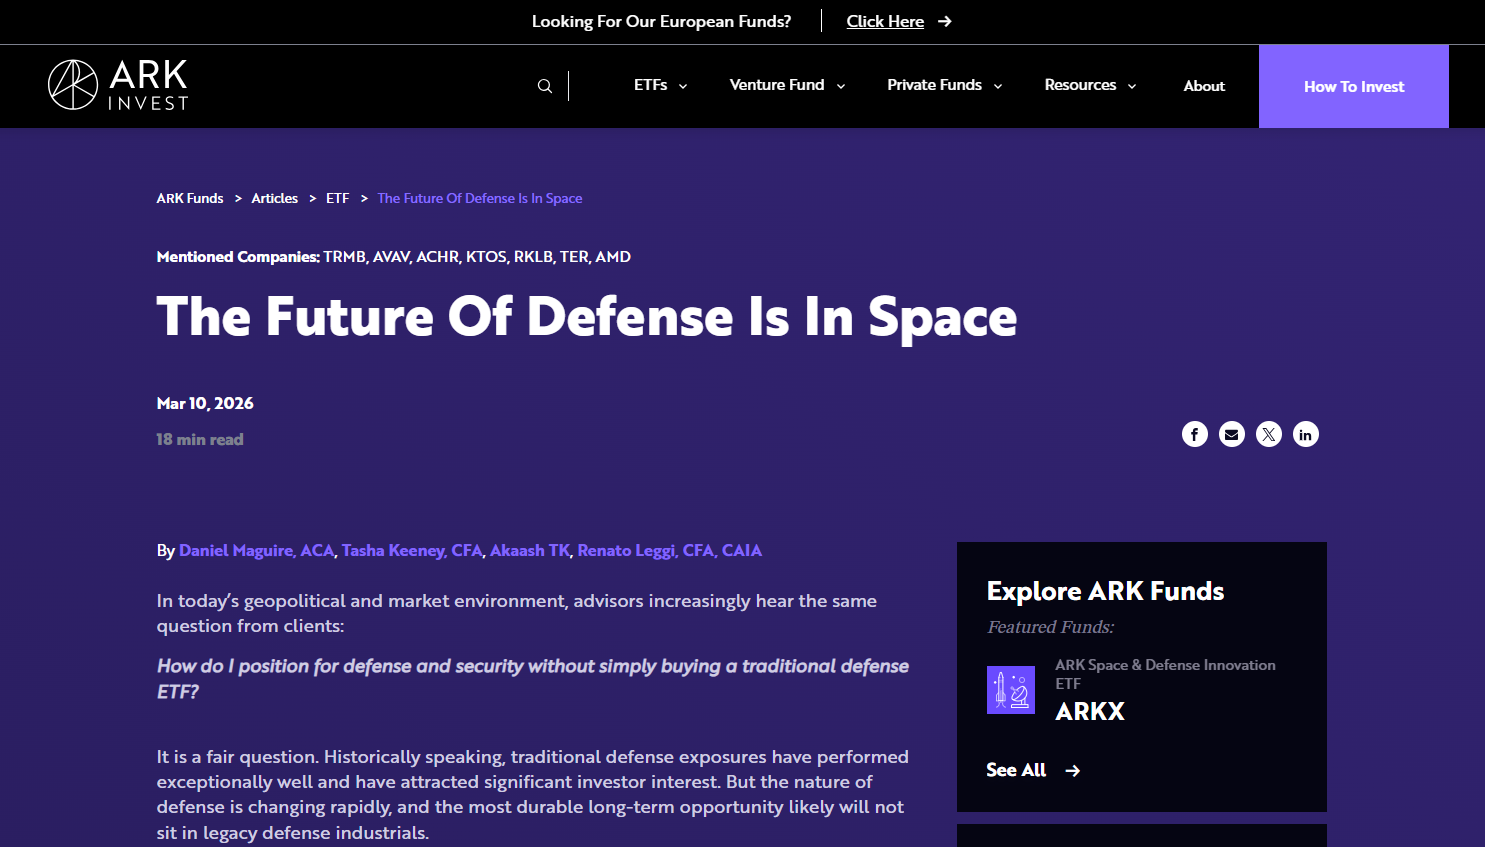Click the arrow beside Click Here
The width and height of the screenshot is (1485, 847).
pyautogui.click(x=943, y=21)
